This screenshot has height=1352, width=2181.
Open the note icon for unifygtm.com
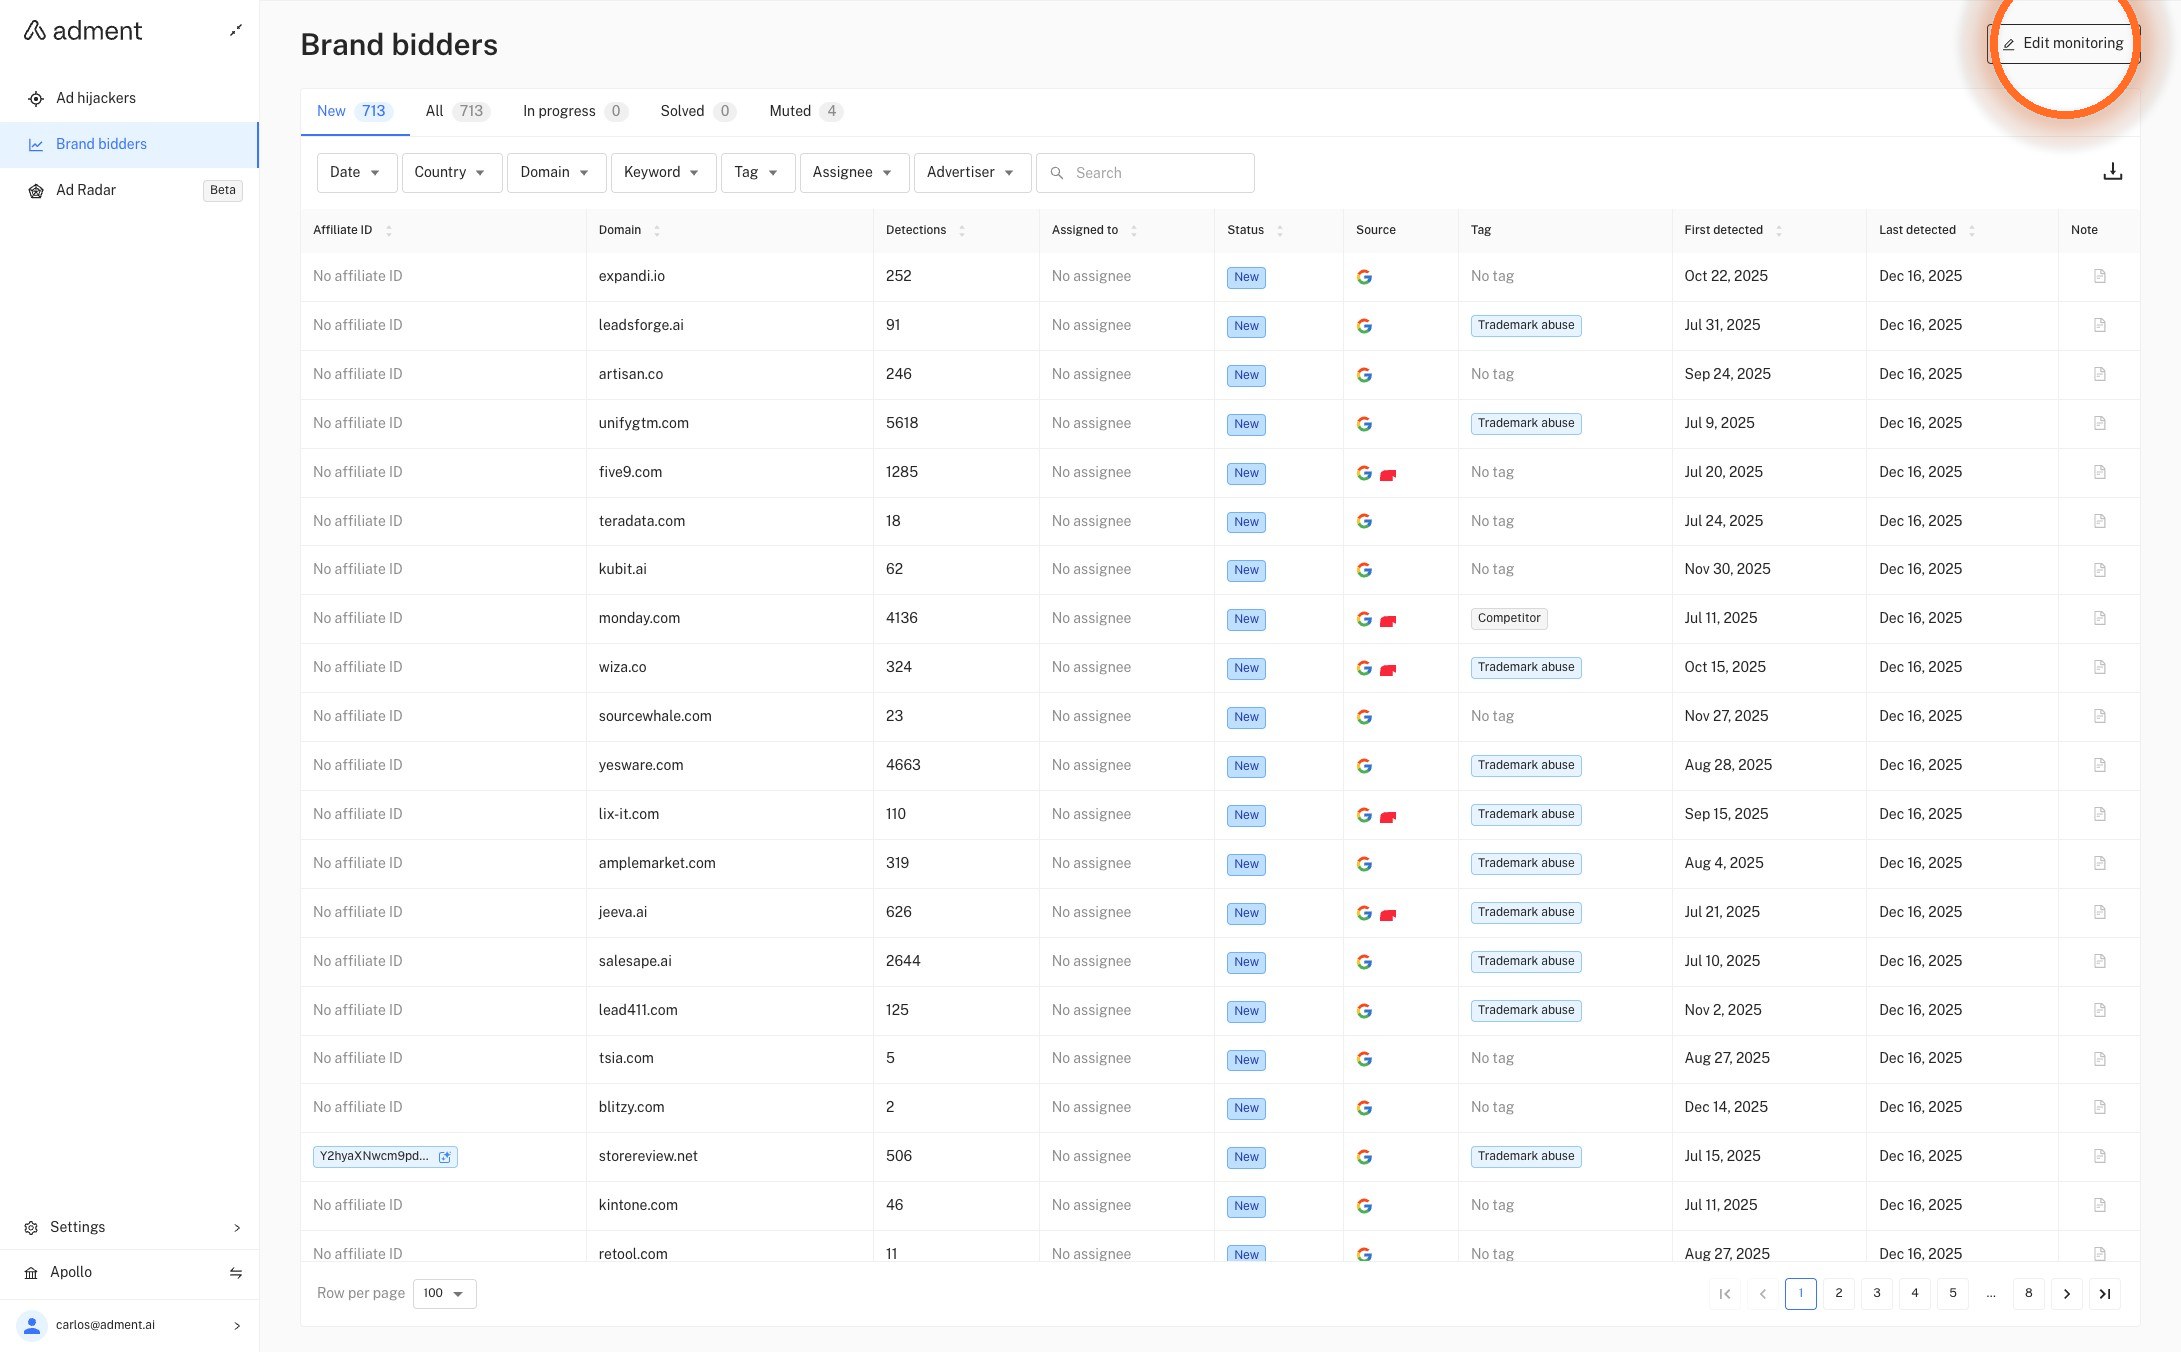point(2100,423)
